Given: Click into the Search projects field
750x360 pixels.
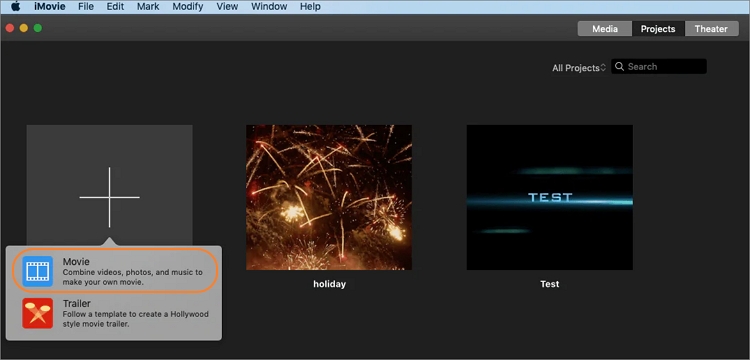Looking at the screenshot, I should point(659,66).
